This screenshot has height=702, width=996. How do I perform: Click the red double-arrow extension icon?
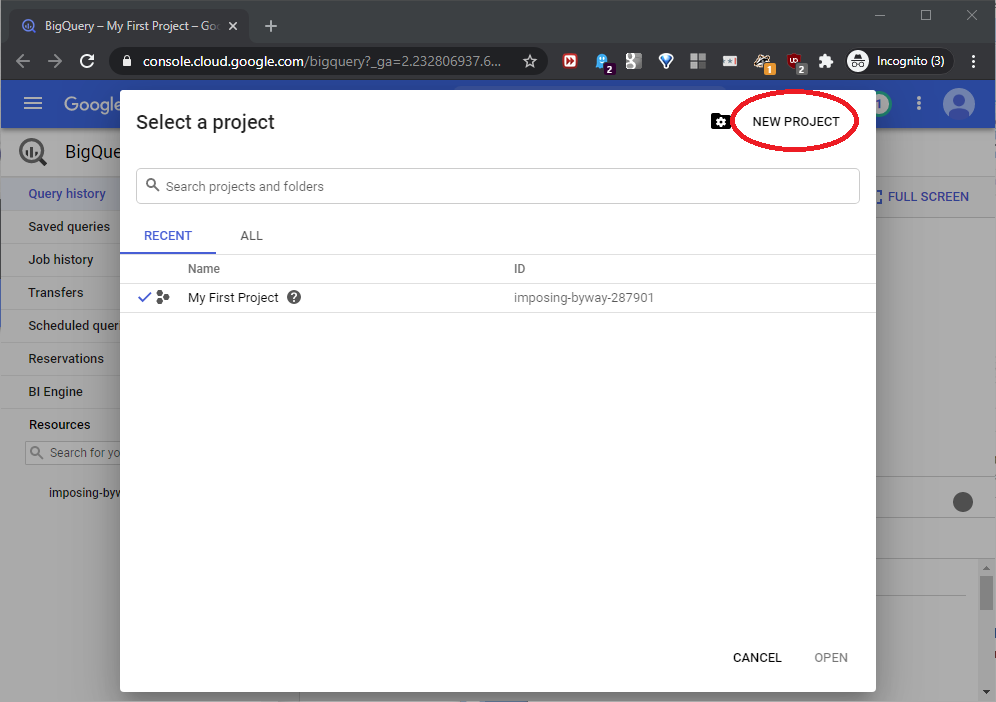(x=570, y=61)
